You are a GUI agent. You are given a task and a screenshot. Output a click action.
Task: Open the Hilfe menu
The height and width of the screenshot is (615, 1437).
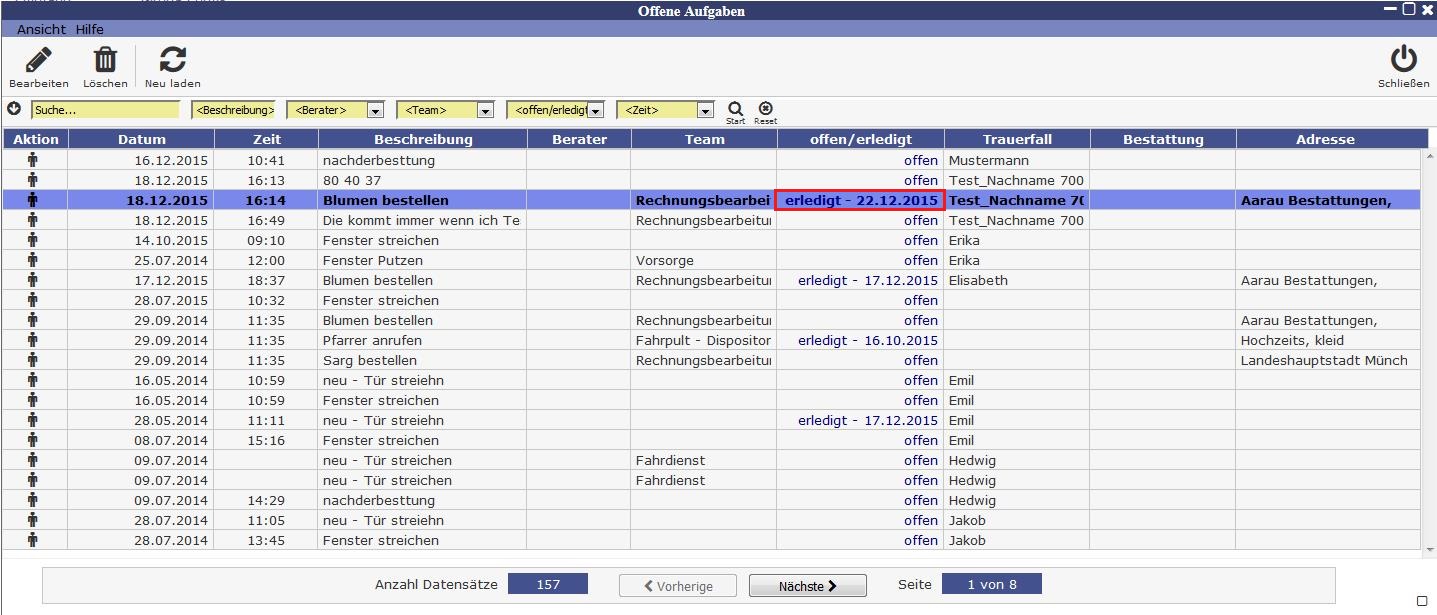90,30
